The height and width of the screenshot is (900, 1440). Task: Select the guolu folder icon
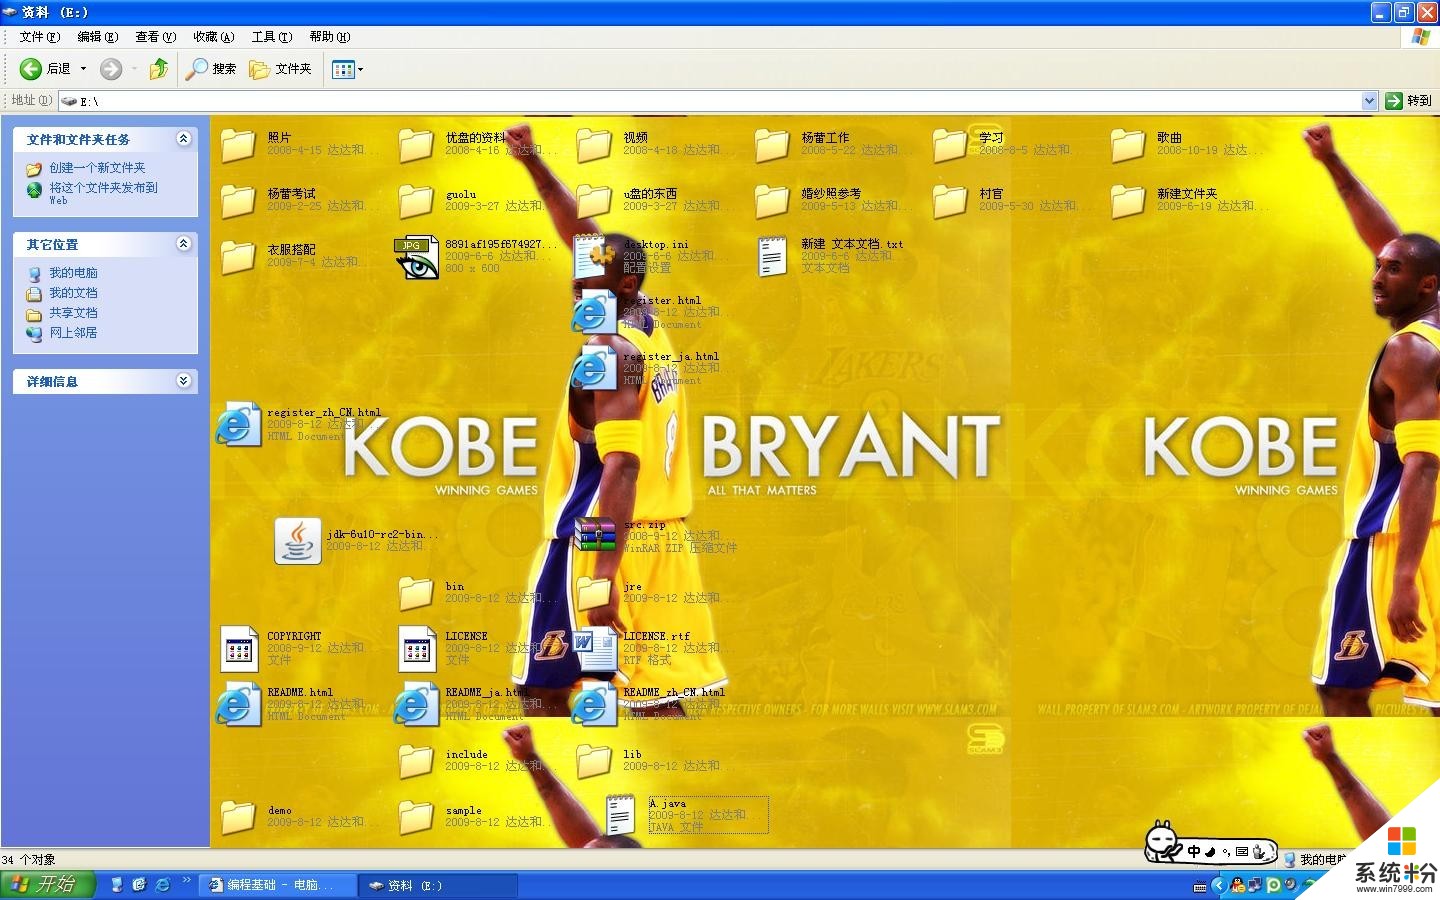tap(416, 201)
